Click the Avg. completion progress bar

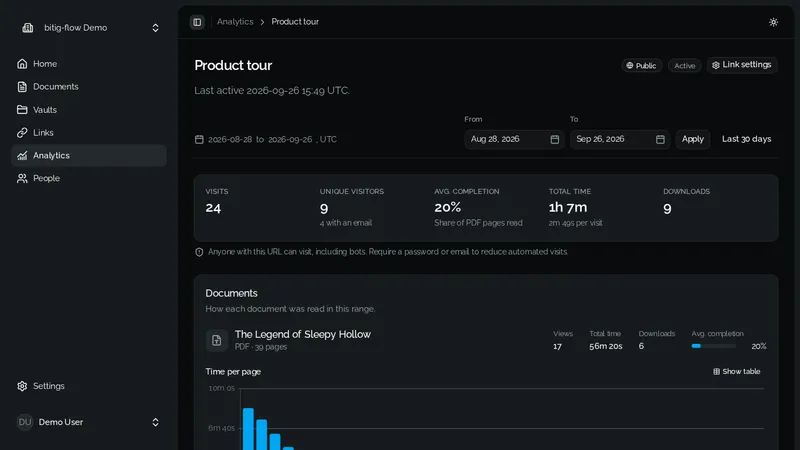pyautogui.click(x=713, y=346)
